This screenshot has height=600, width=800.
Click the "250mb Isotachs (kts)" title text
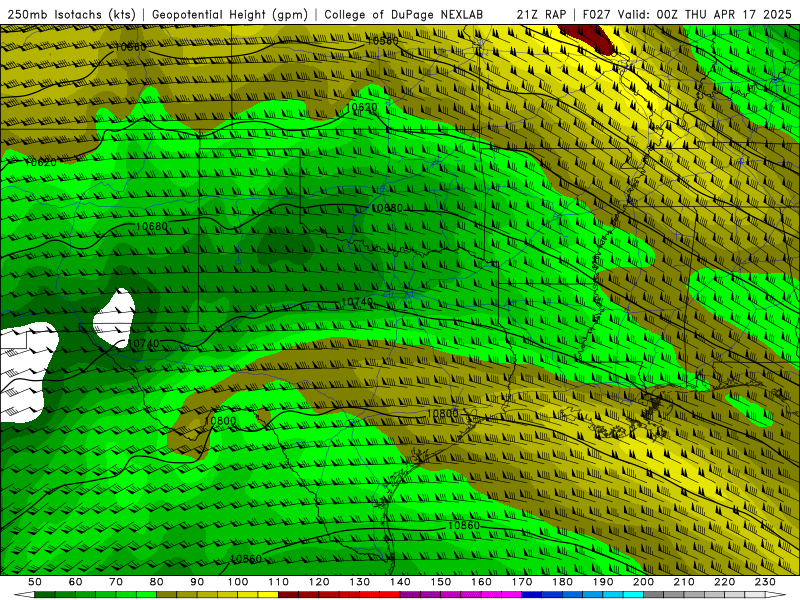(71, 15)
